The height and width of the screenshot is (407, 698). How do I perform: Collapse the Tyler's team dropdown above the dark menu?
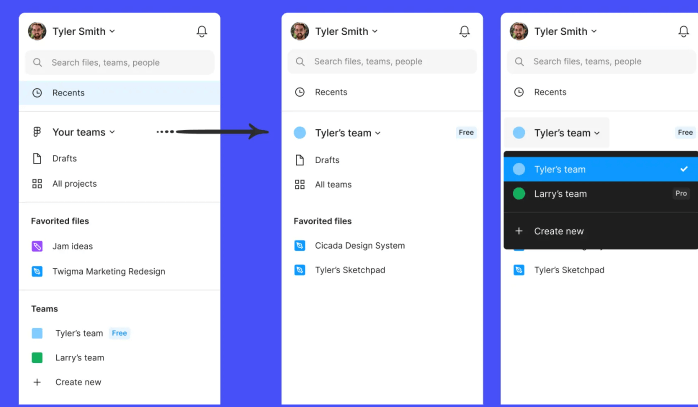tap(566, 133)
